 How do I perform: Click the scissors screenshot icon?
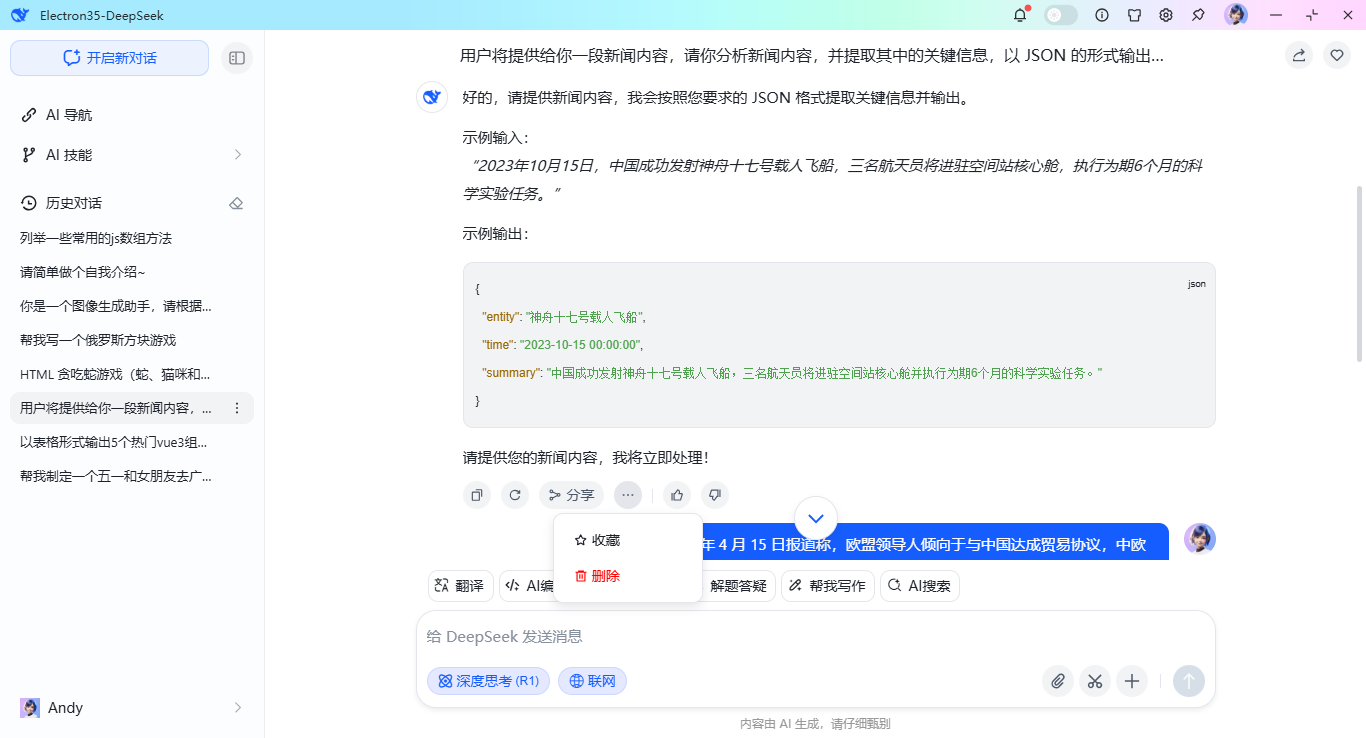click(x=1095, y=681)
